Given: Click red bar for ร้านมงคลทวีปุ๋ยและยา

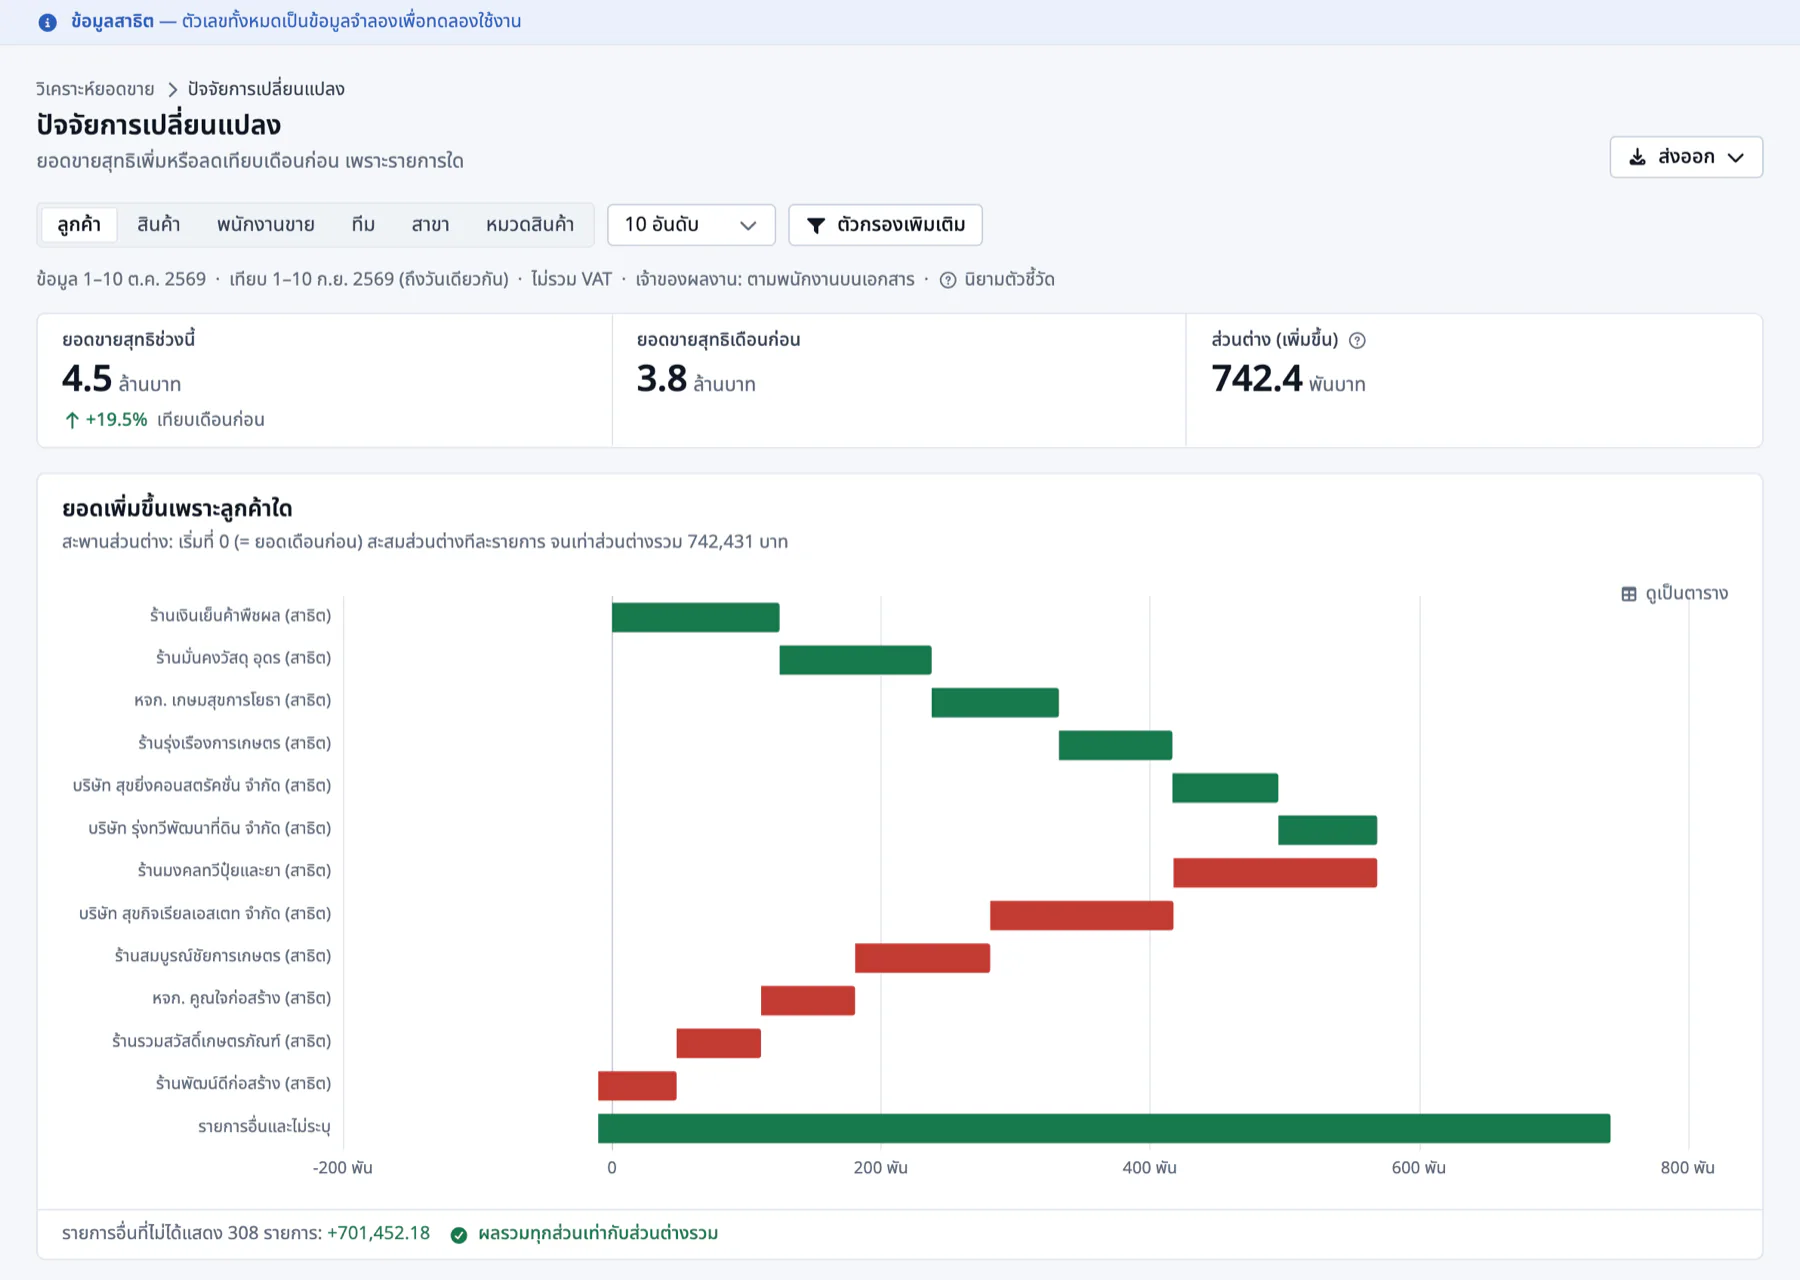Looking at the screenshot, I should point(1275,873).
